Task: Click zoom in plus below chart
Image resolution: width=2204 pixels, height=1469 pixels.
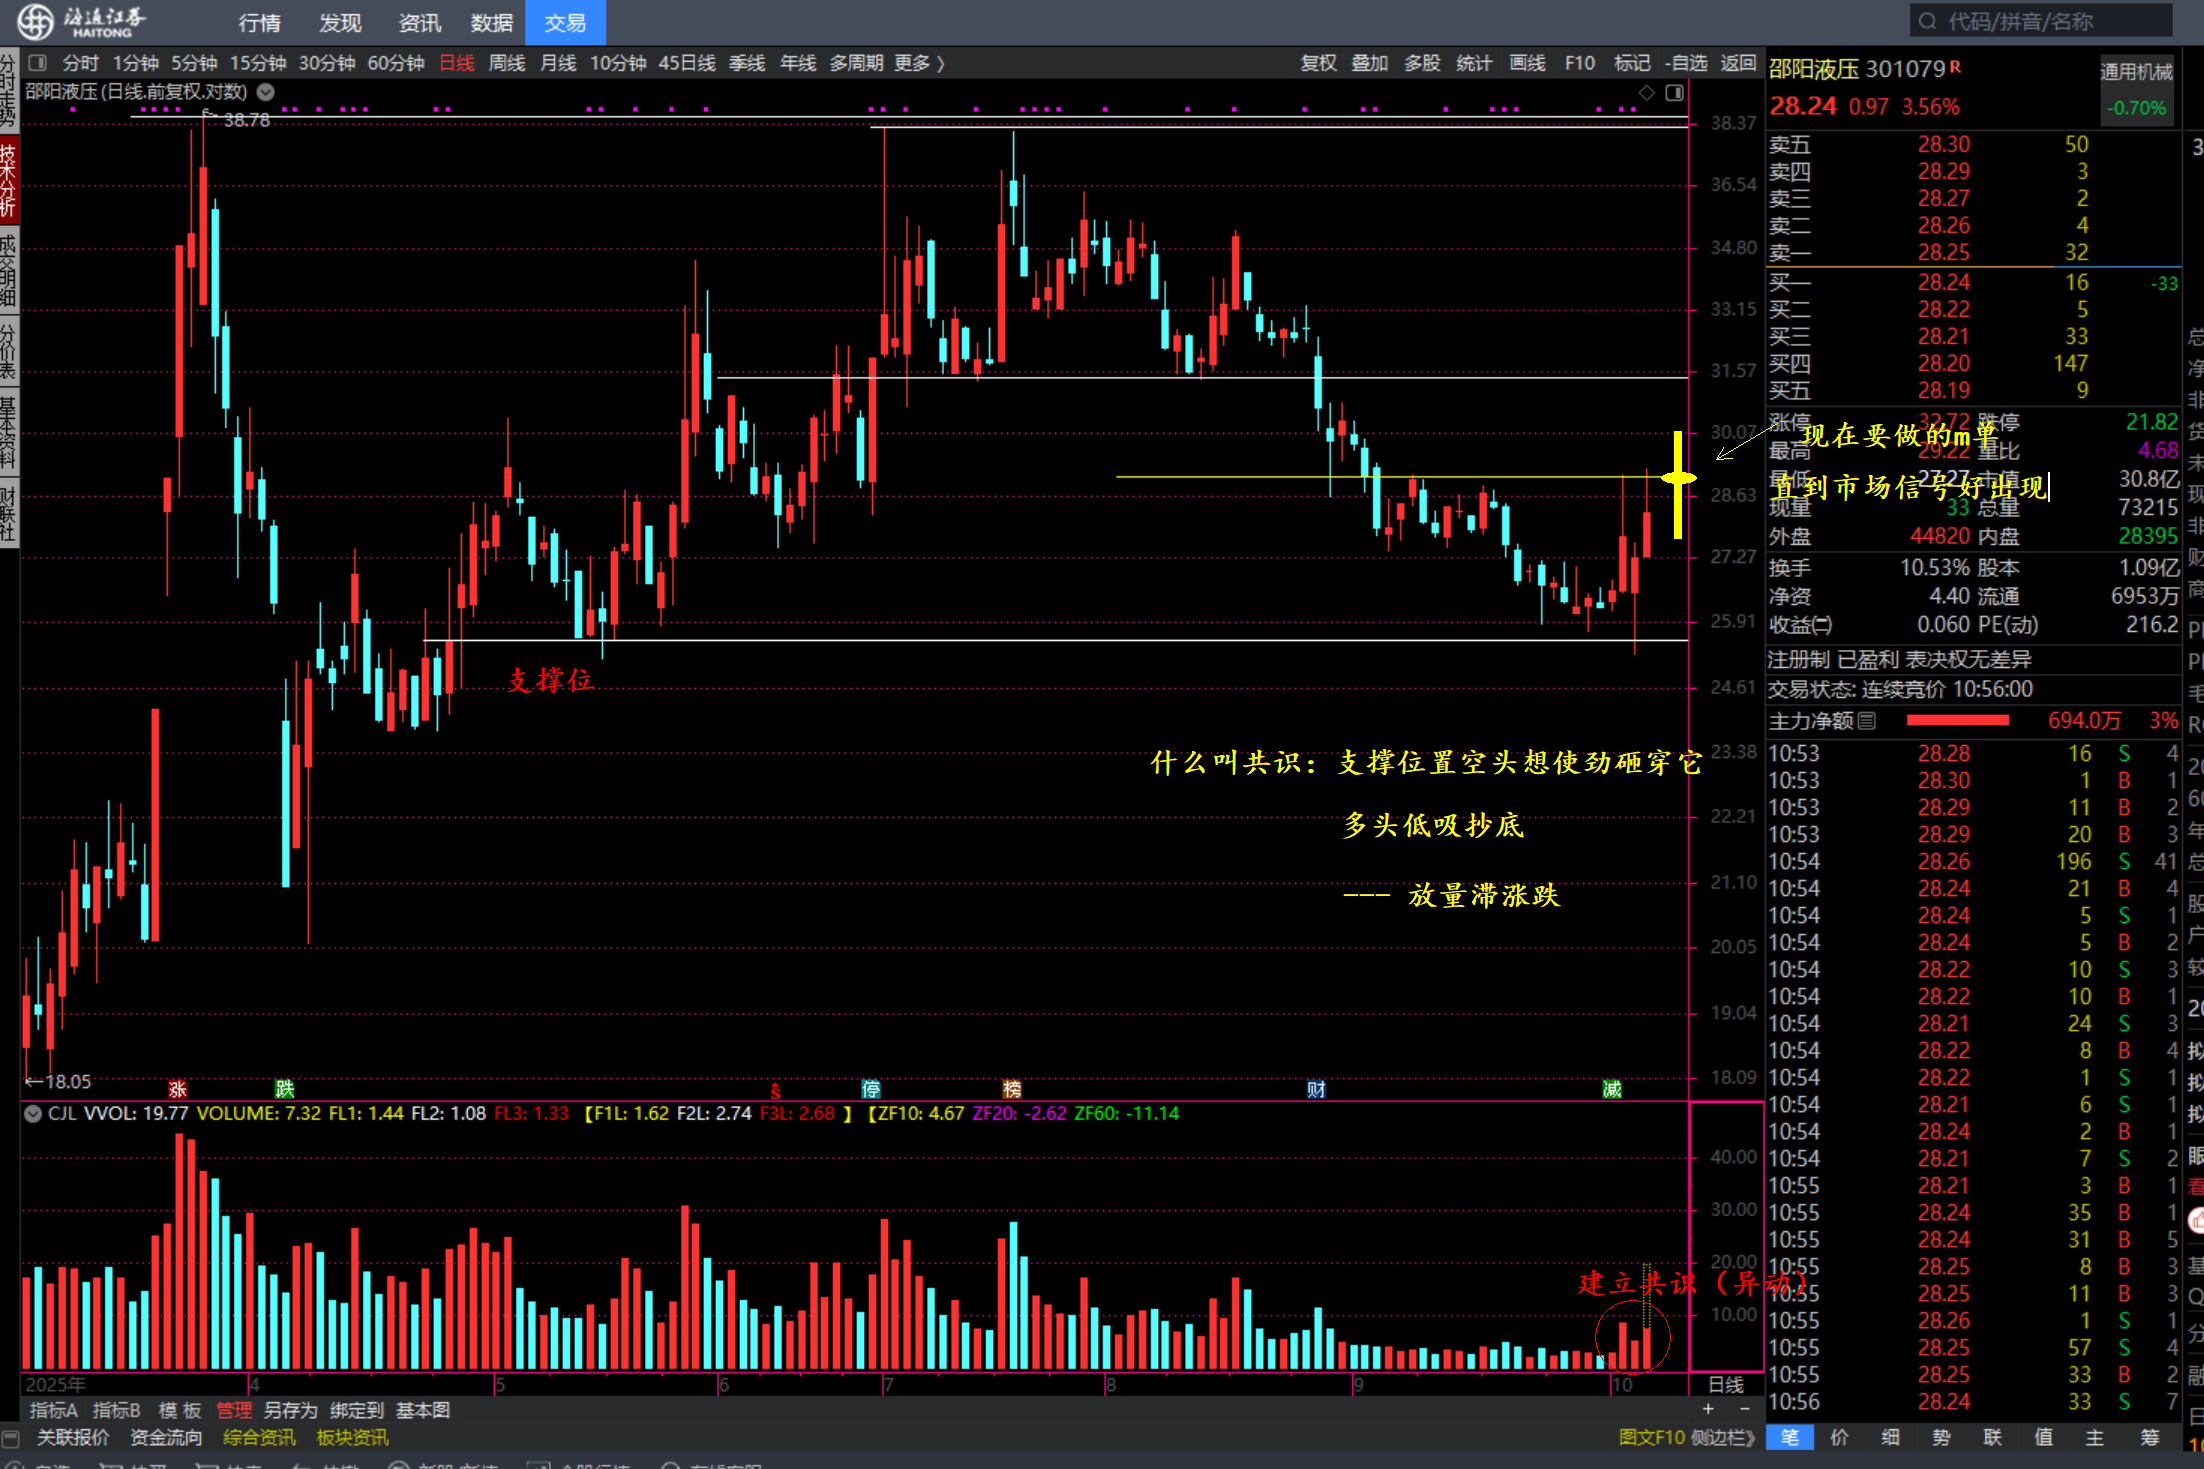Action: pyautogui.click(x=1708, y=1409)
